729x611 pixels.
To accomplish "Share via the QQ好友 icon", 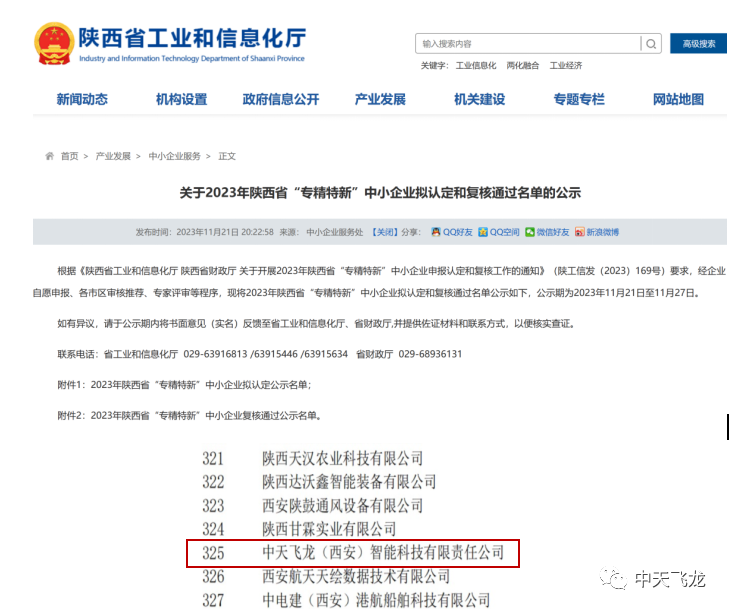I will [x=436, y=232].
